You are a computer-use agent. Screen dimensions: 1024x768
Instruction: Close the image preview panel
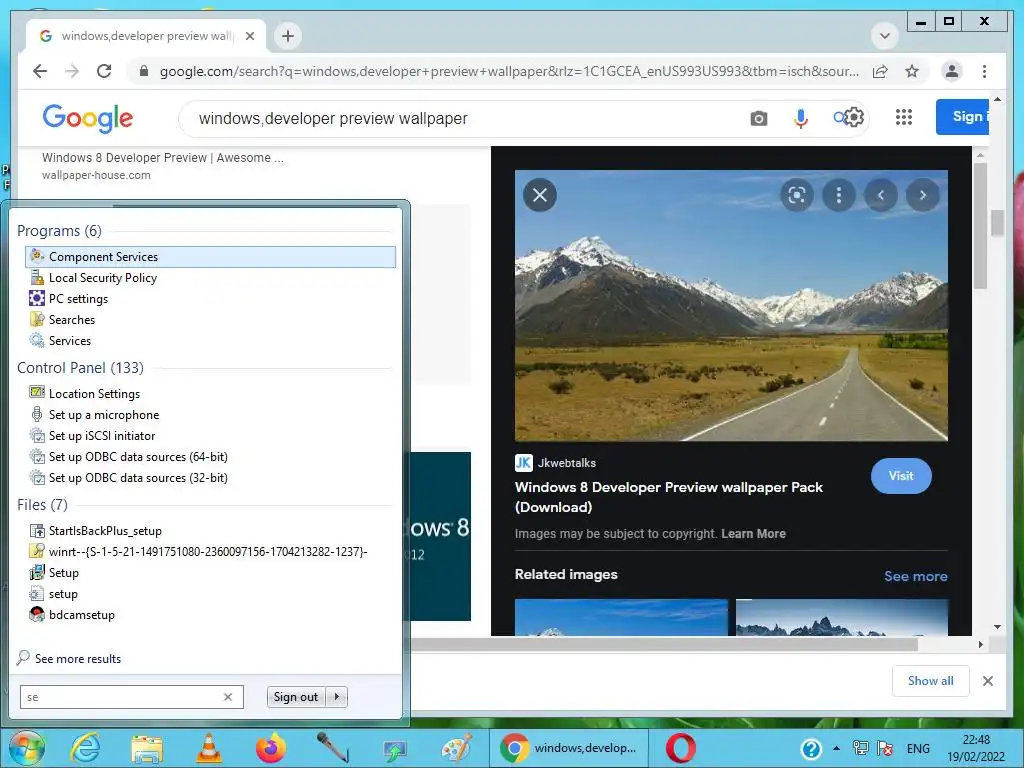540,195
